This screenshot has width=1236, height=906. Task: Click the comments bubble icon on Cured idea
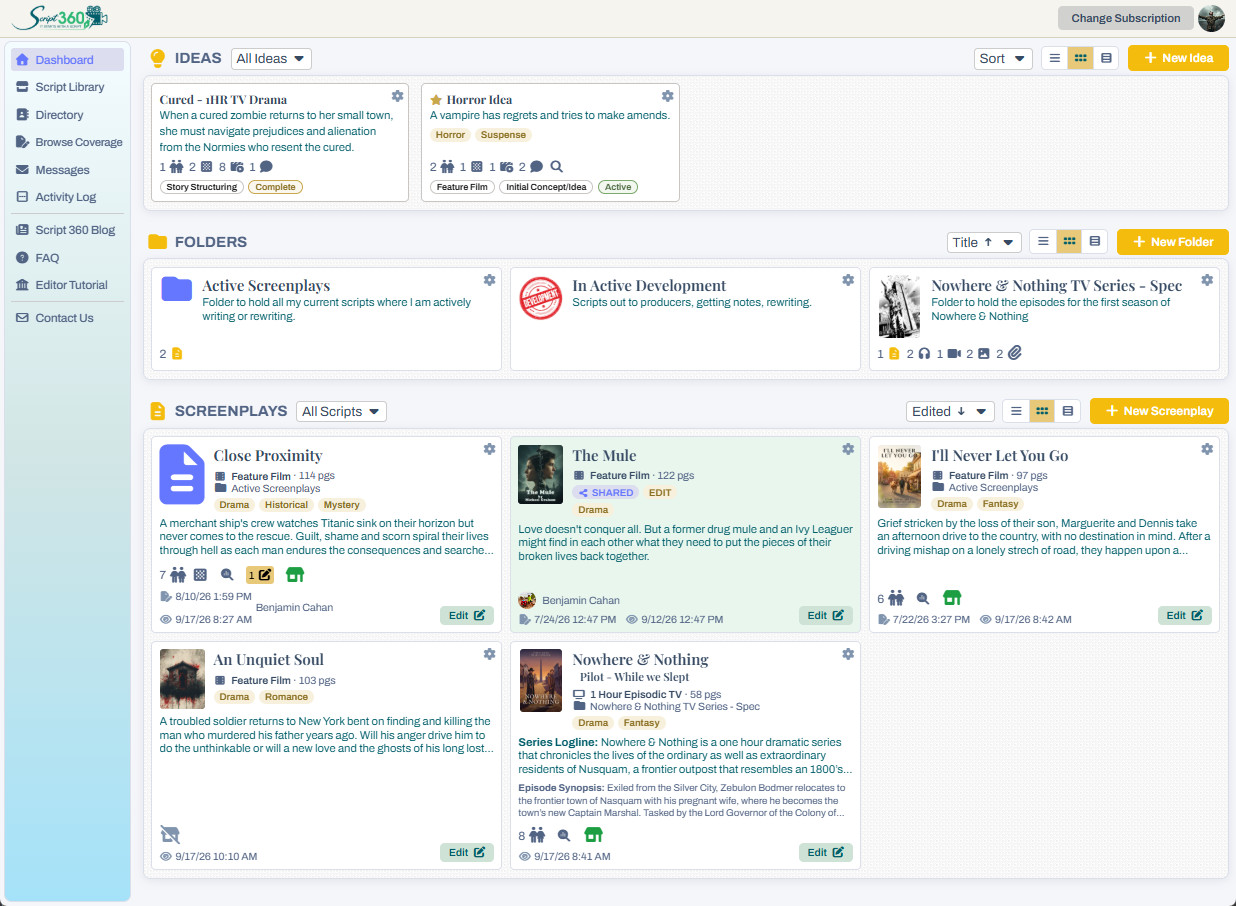266,167
